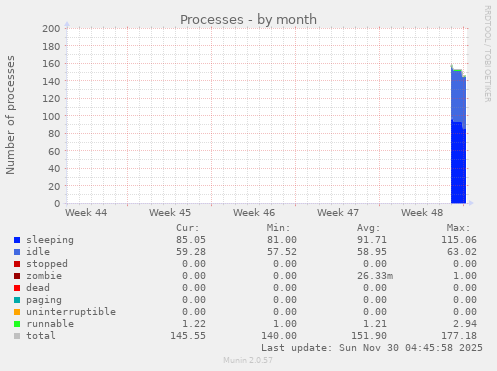Click the 'Processes - by month' title

pos(248,20)
